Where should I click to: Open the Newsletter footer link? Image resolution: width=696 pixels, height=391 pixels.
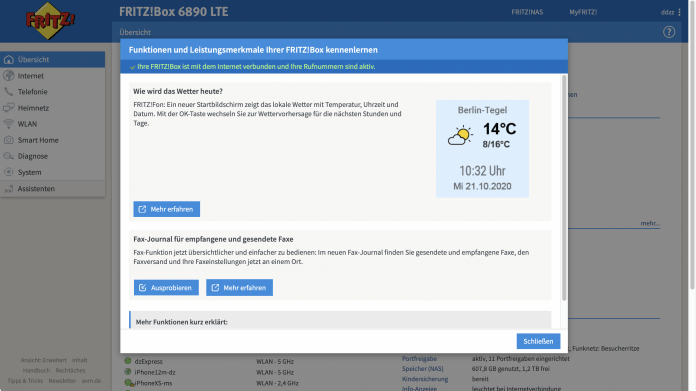pos(62,380)
